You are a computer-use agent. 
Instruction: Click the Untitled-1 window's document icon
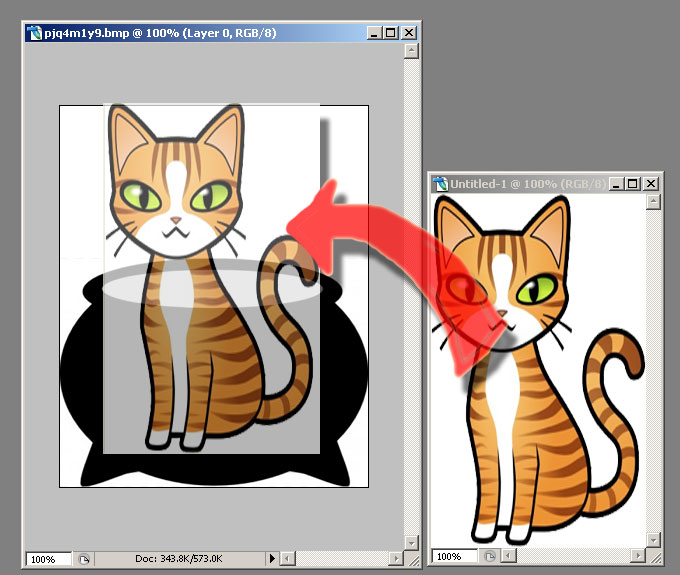click(440, 184)
